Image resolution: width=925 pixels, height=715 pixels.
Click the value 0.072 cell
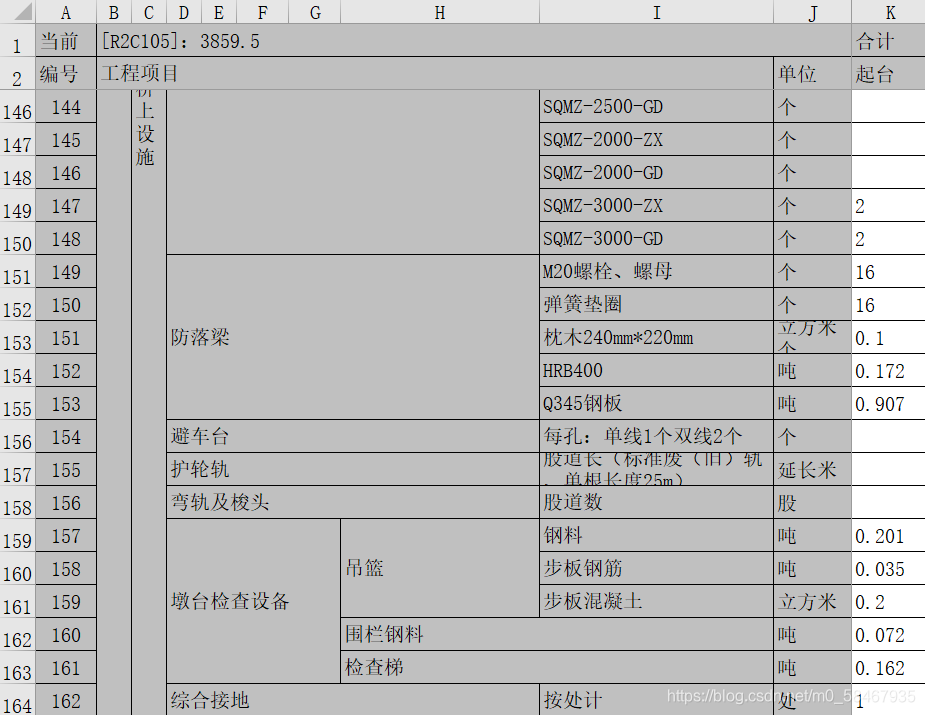point(888,635)
